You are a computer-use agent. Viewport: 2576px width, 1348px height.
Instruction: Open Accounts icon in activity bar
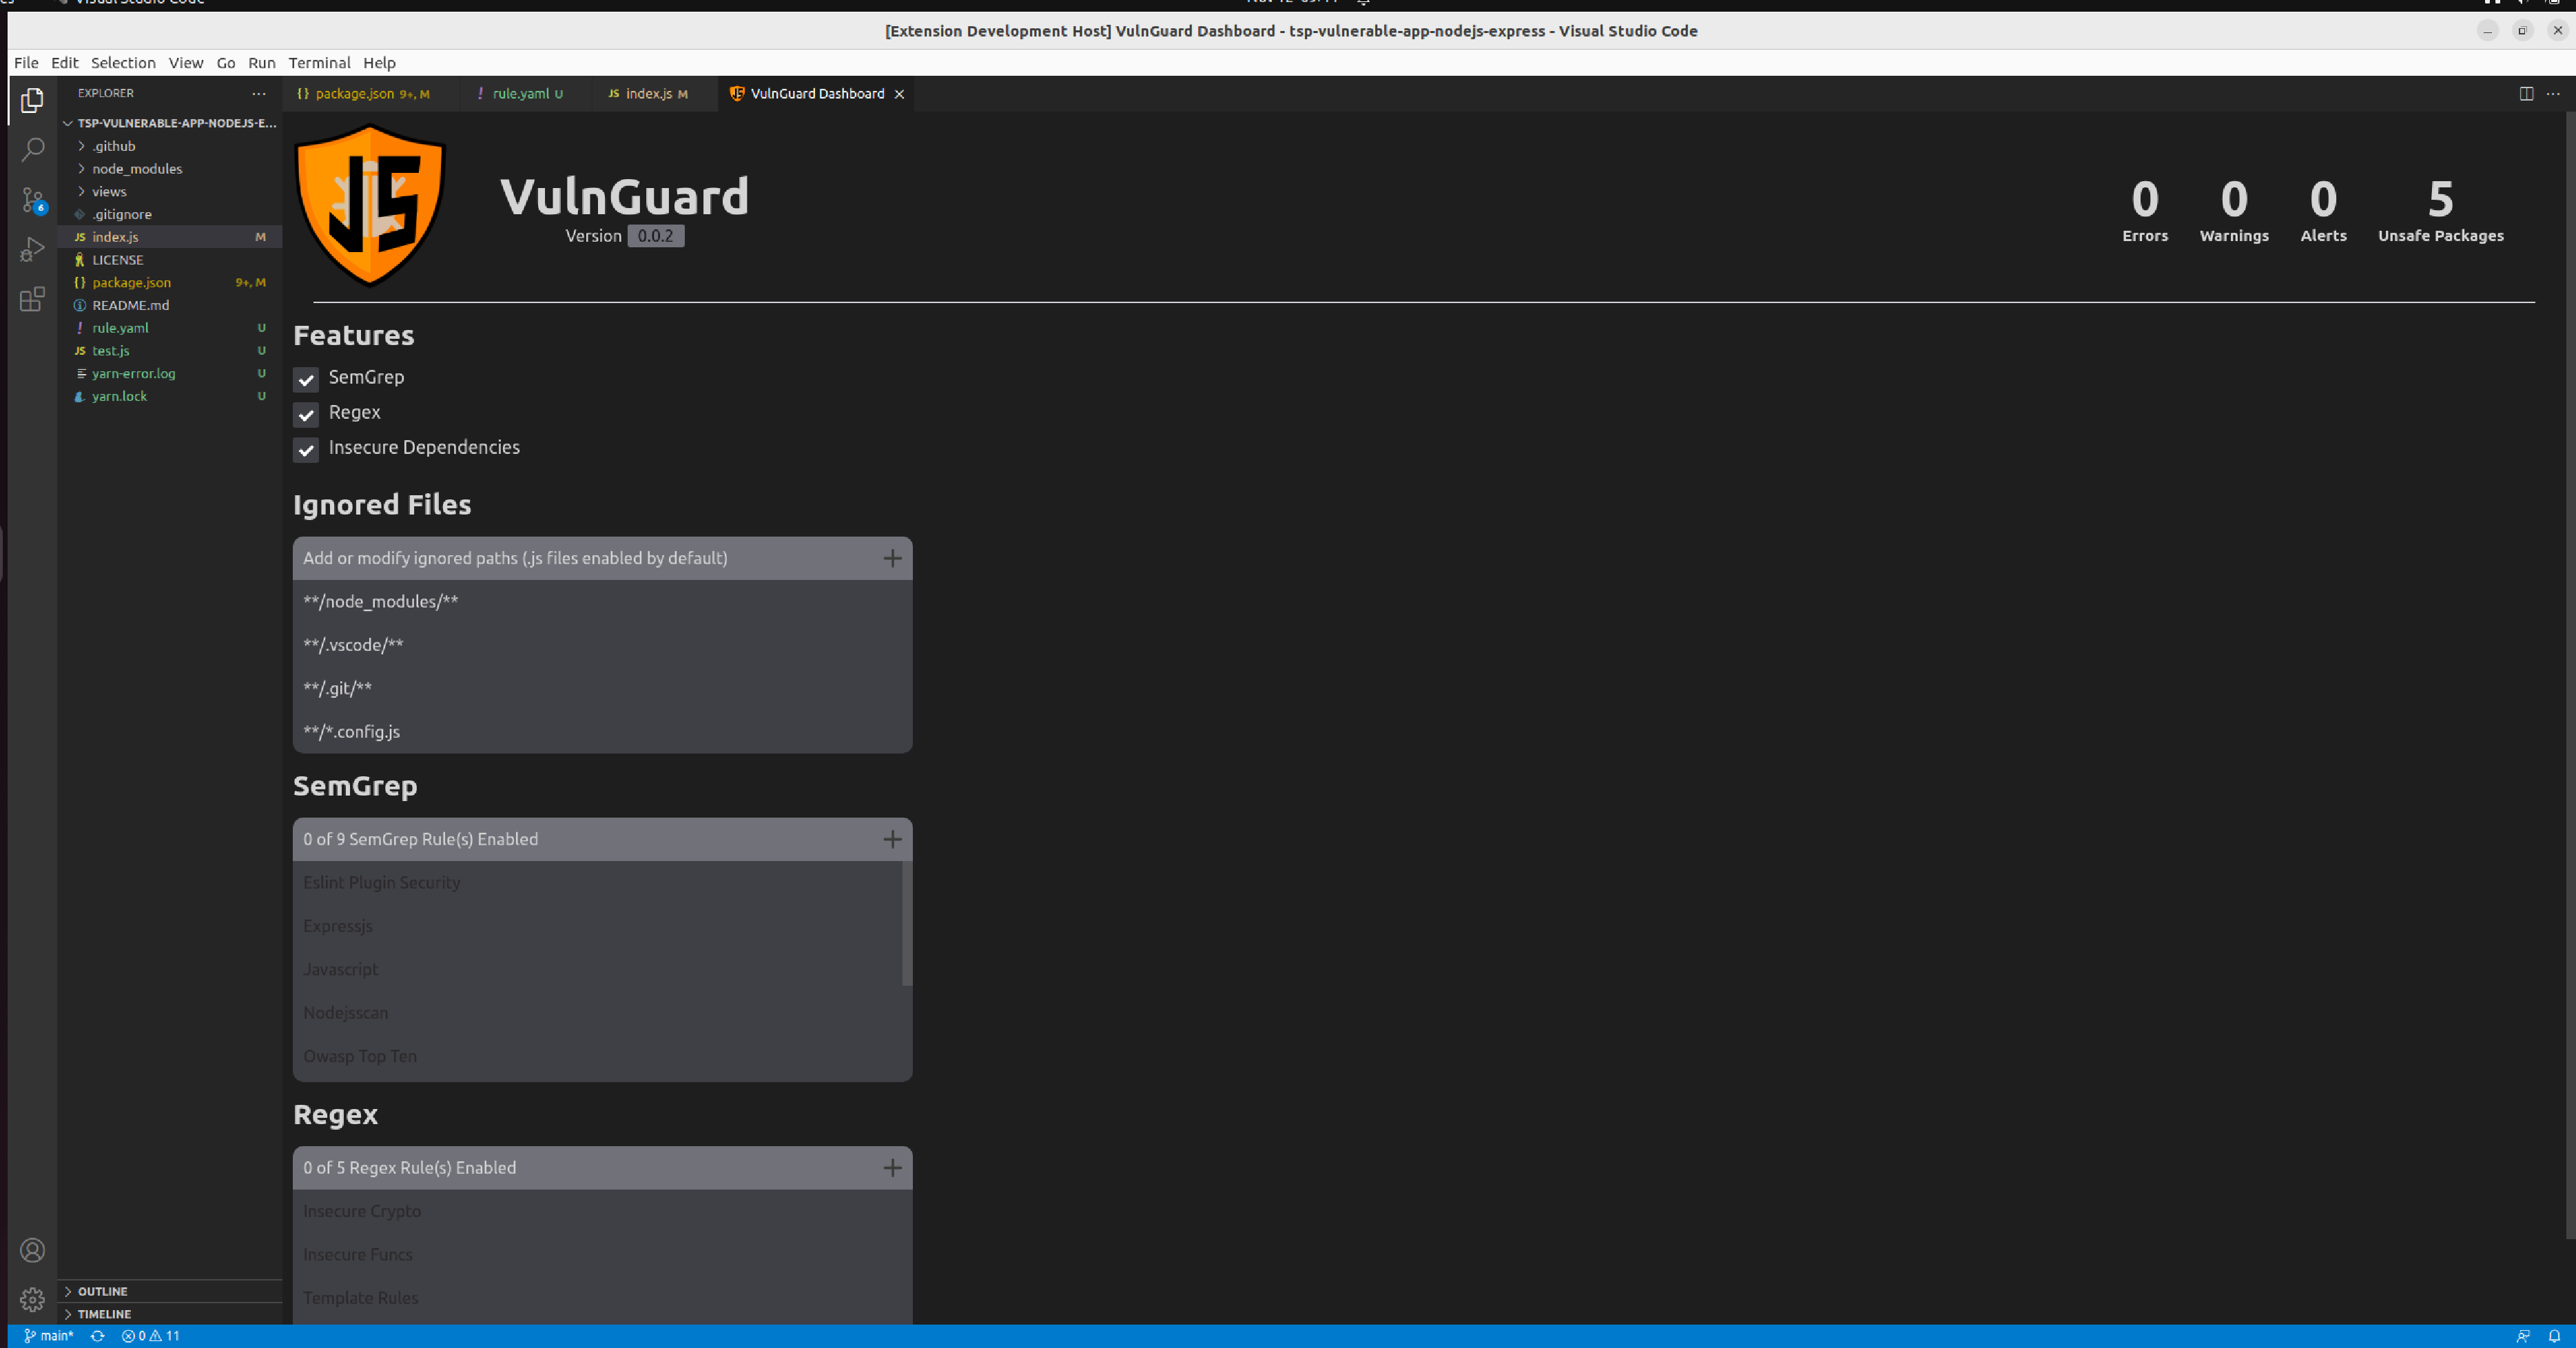coord(32,1250)
